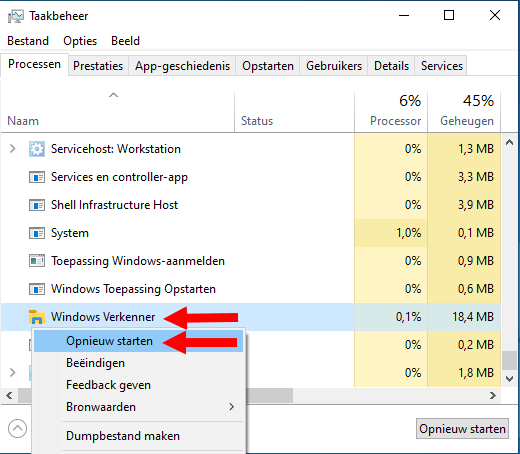Switch to the Gebruikers tab
Screen dimensions: 520x454
tap(334, 66)
